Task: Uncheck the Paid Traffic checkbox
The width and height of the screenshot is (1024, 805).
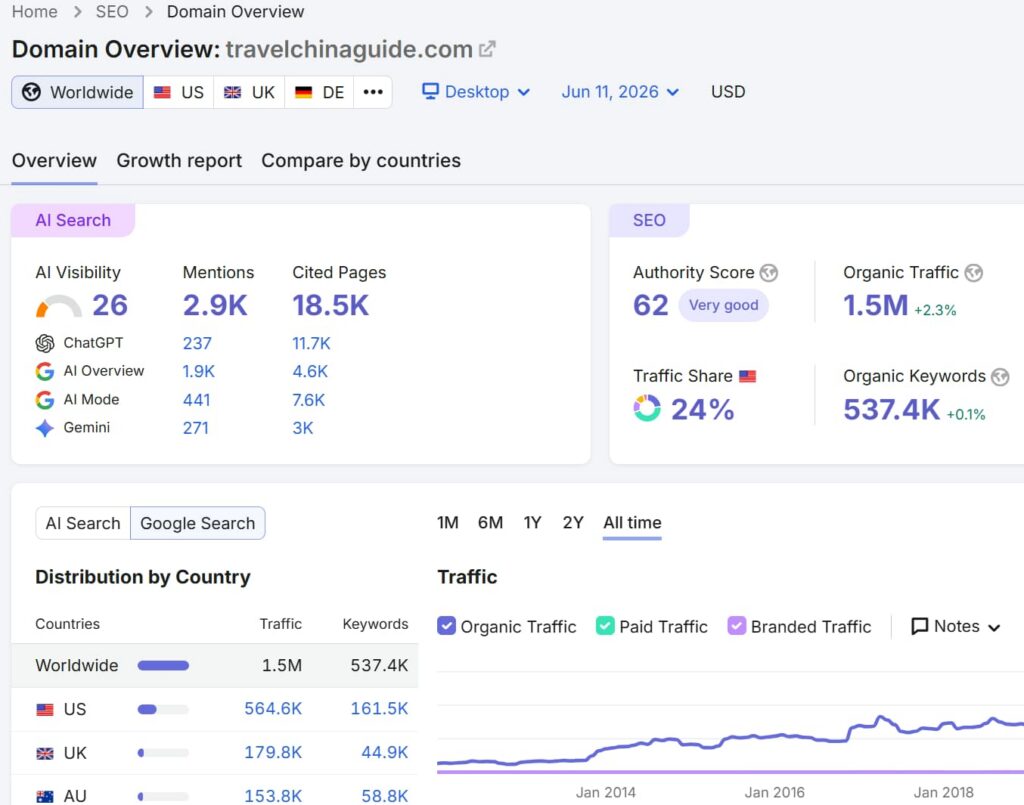Action: click(x=605, y=625)
